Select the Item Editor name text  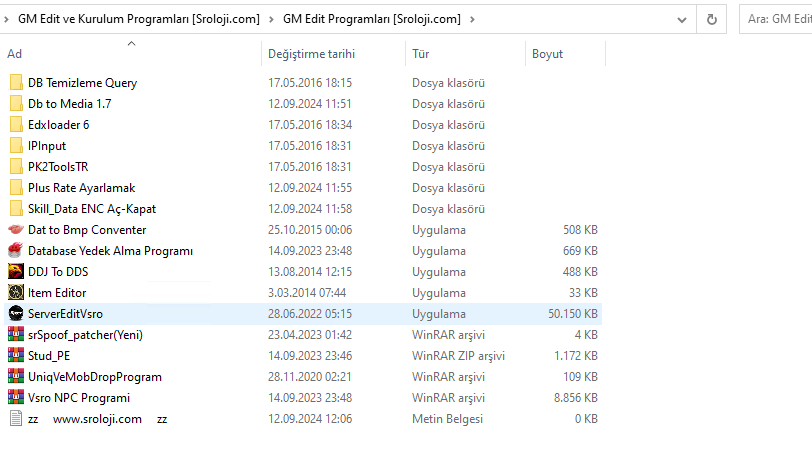point(57,293)
